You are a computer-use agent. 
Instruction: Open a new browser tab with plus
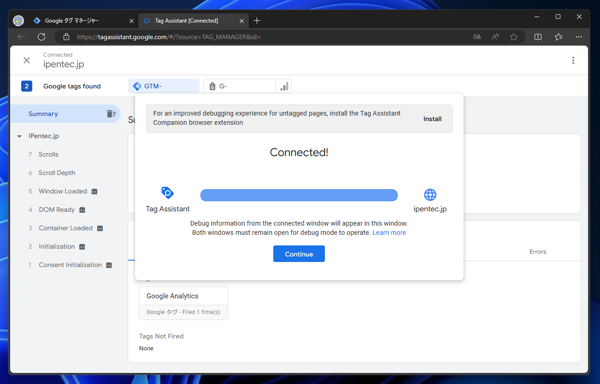point(257,21)
